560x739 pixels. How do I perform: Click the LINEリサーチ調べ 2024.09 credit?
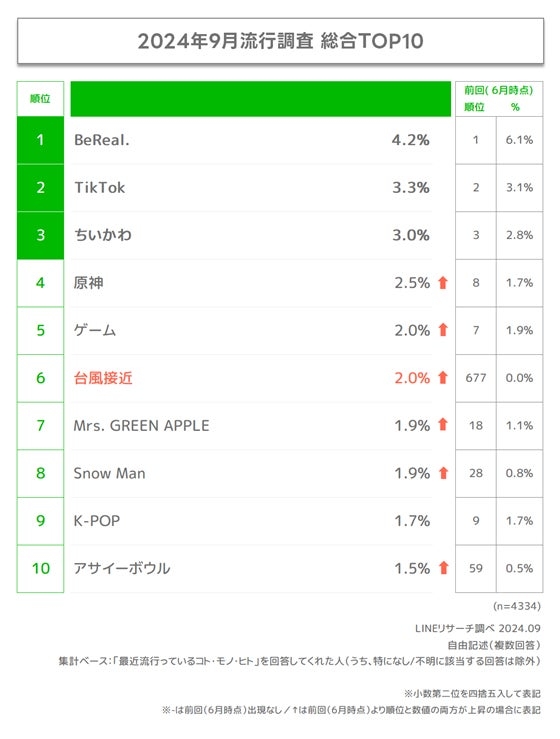(478, 628)
